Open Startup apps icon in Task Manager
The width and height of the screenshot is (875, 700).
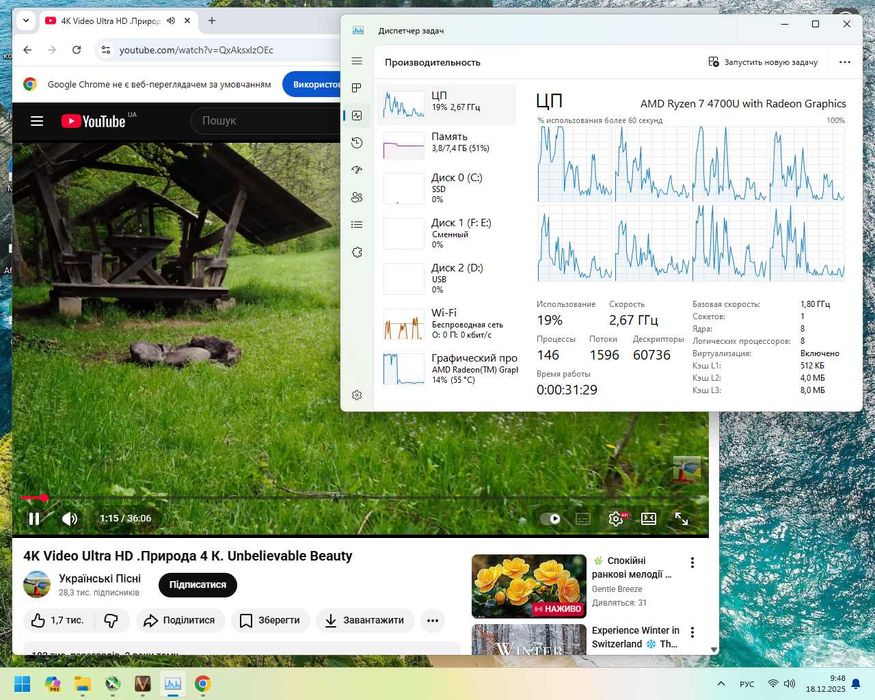(357, 170)
